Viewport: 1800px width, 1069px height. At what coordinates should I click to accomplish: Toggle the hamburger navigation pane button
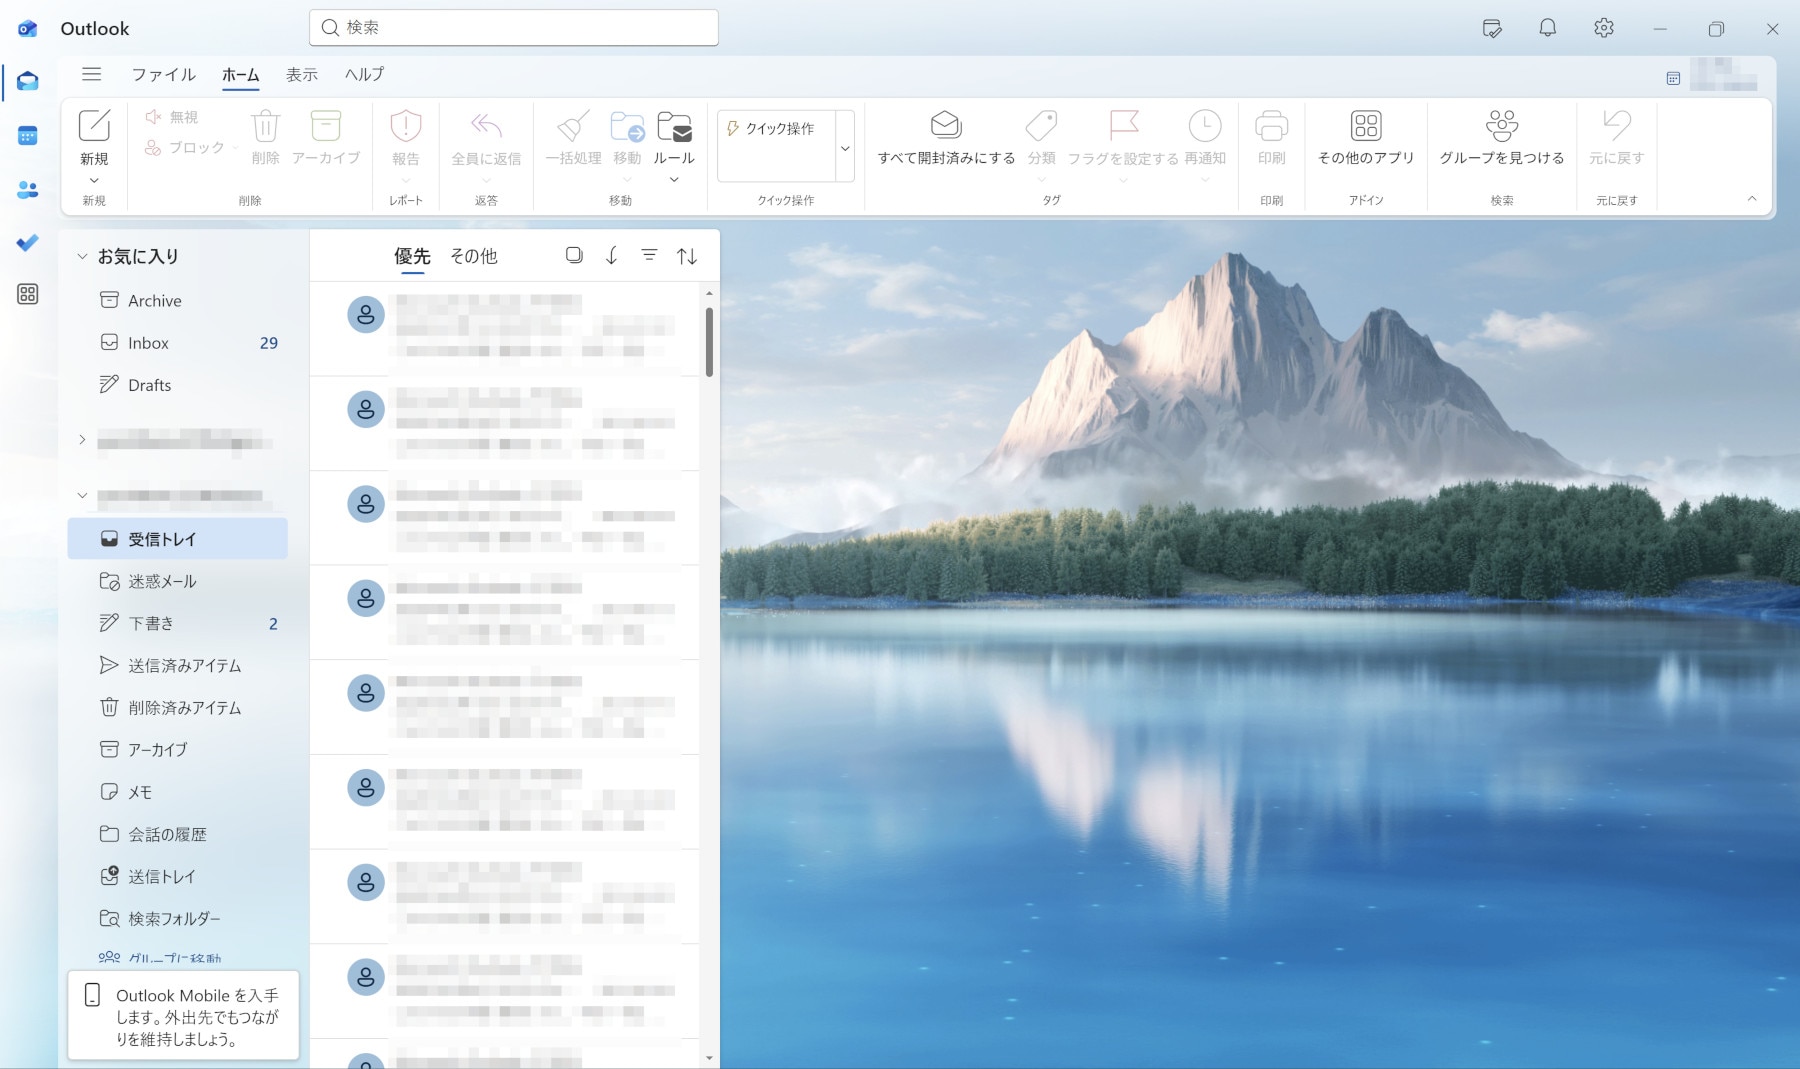click(91, 74)
